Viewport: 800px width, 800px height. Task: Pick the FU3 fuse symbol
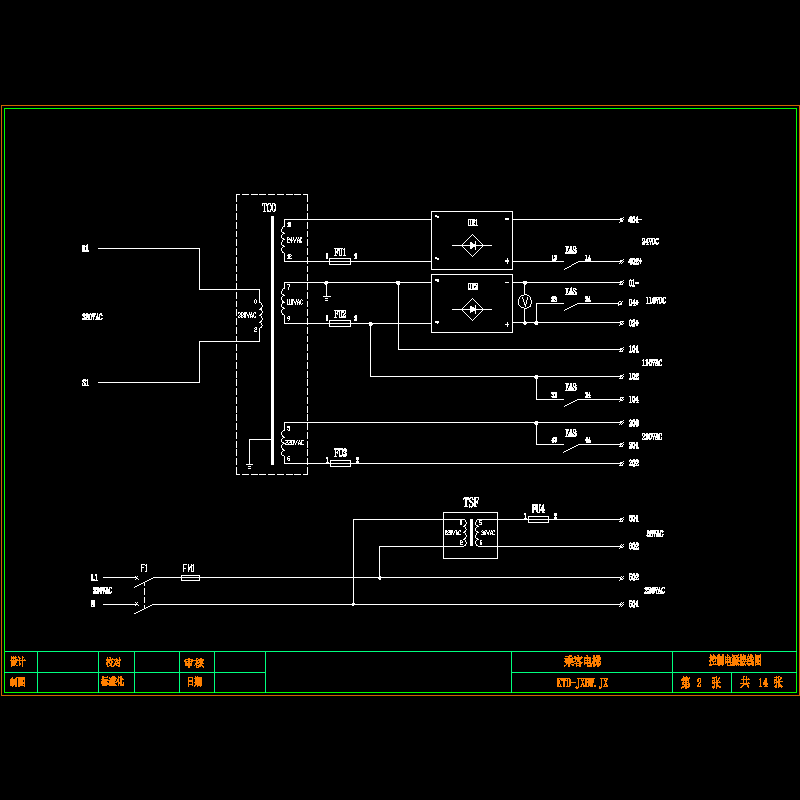pyautogui.click(x=340, y=463)
